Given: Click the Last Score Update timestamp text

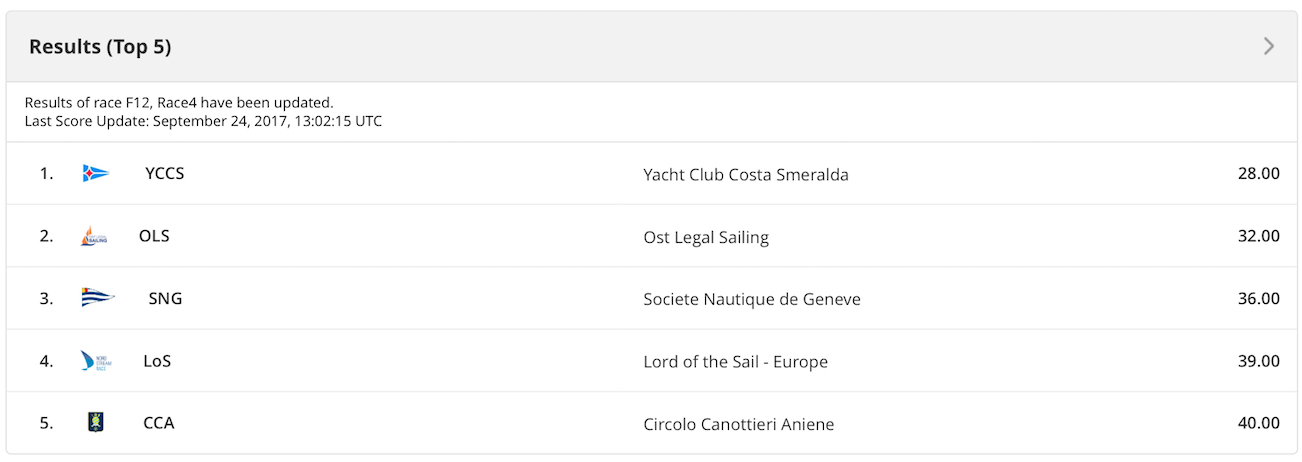Looking at the screenshot, I should [x=203, y=121].
